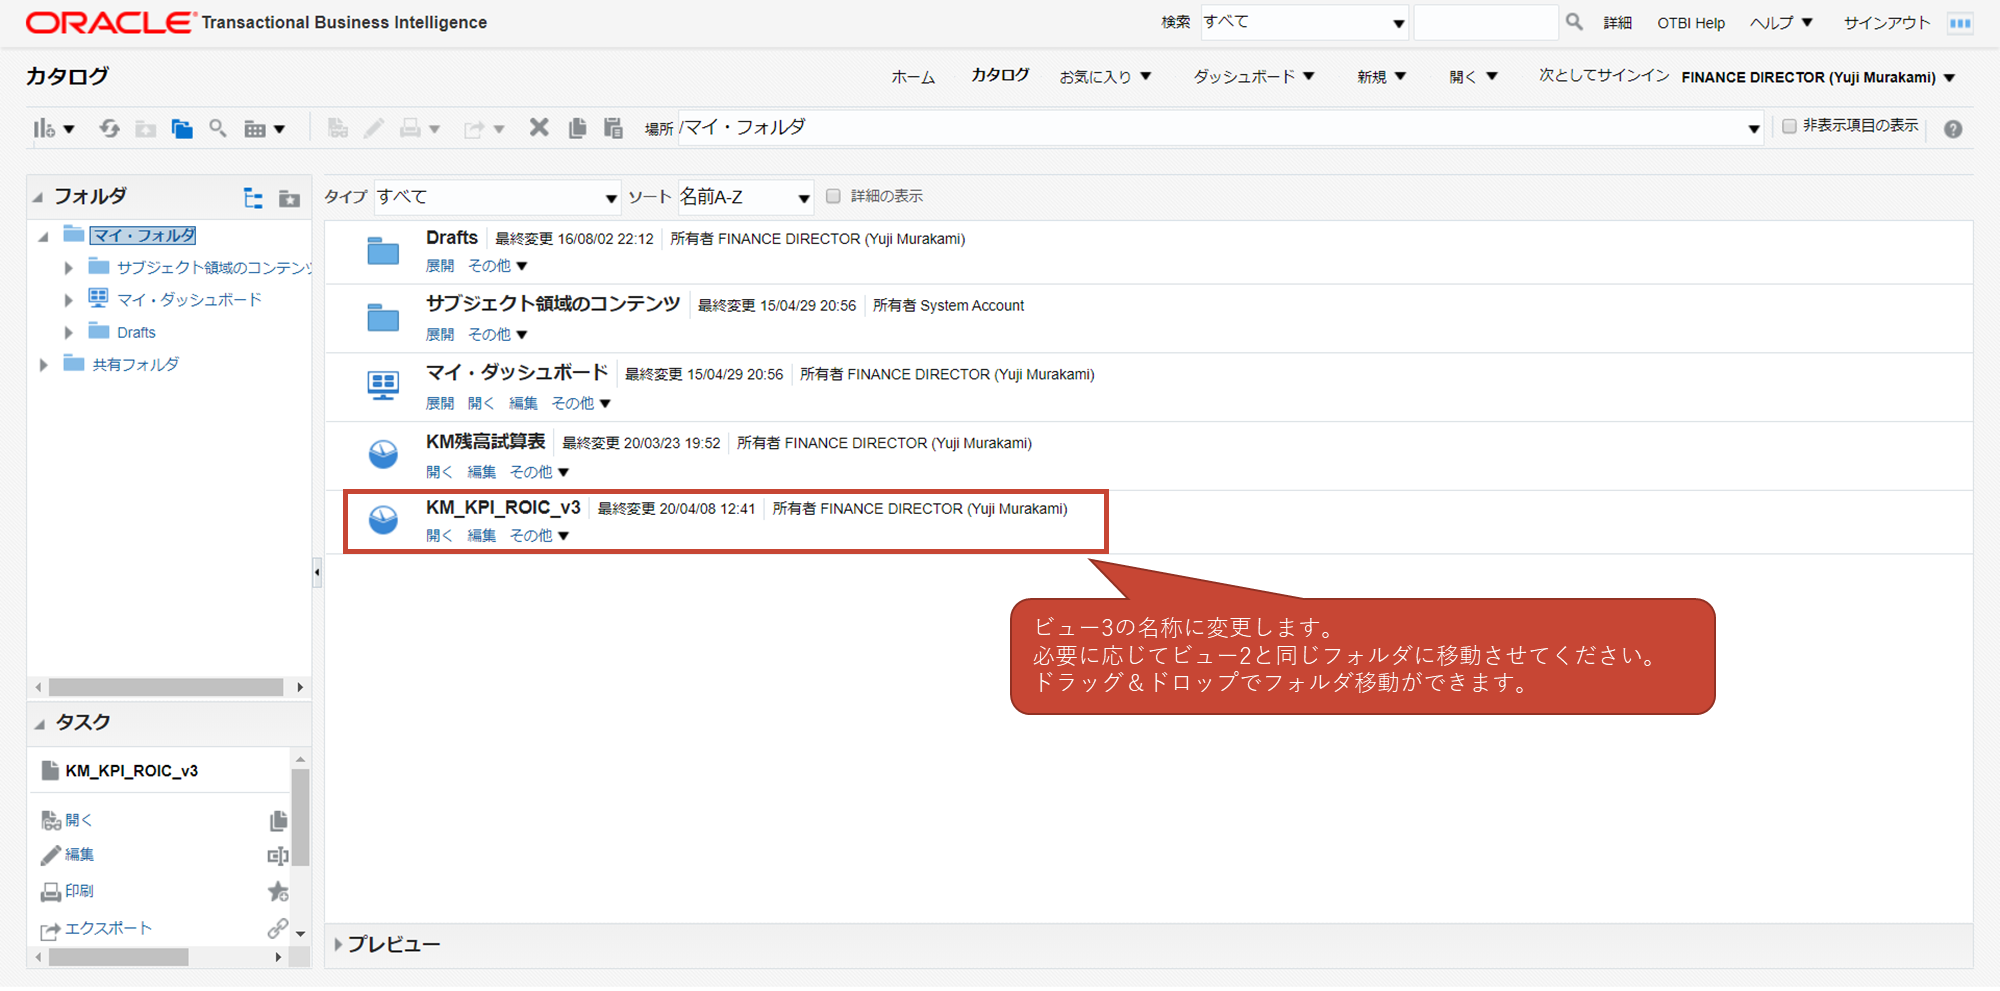
Task: Open the 開く menu in header
Action: coord(1473,77)
